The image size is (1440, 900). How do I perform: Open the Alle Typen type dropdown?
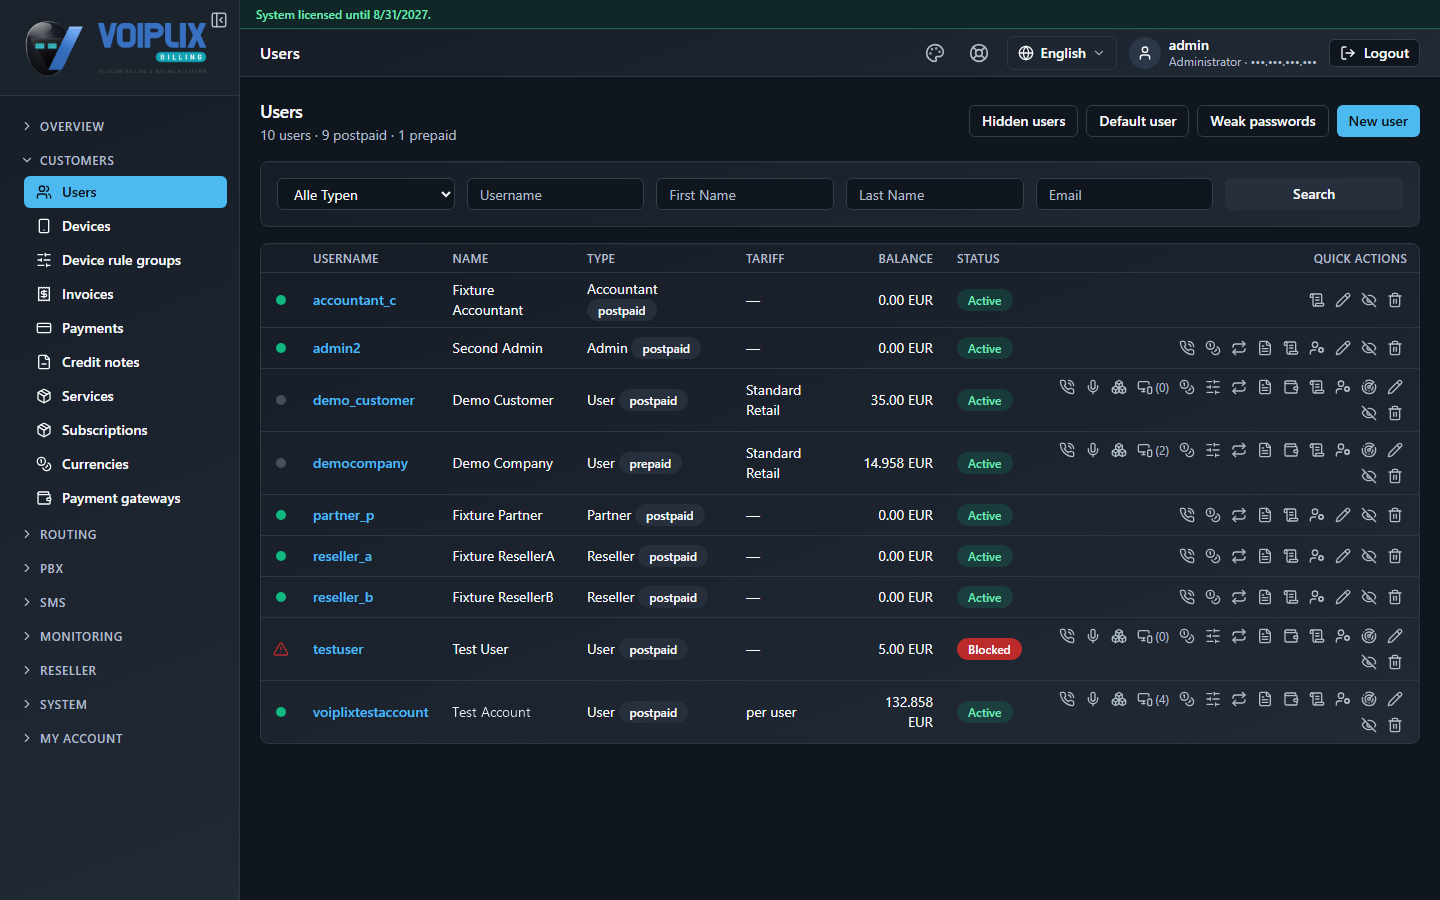366,194
